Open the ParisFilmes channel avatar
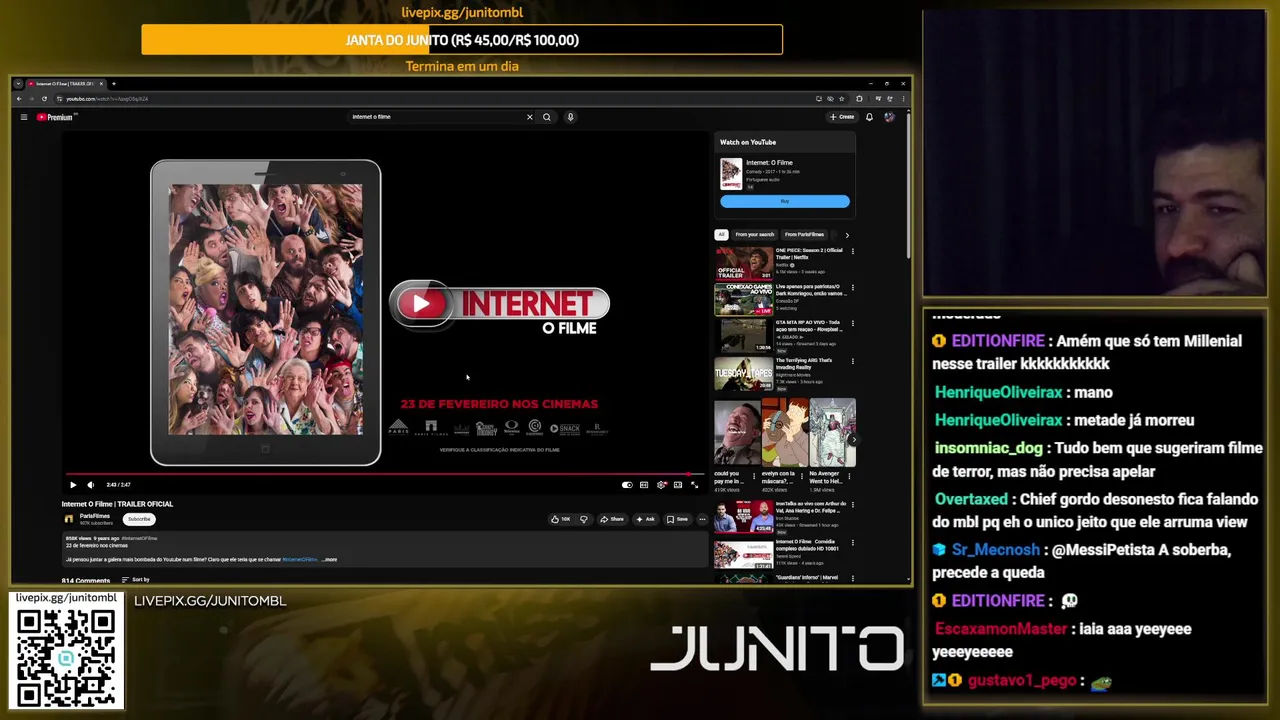1280x720 pixels. click(69, 519)
